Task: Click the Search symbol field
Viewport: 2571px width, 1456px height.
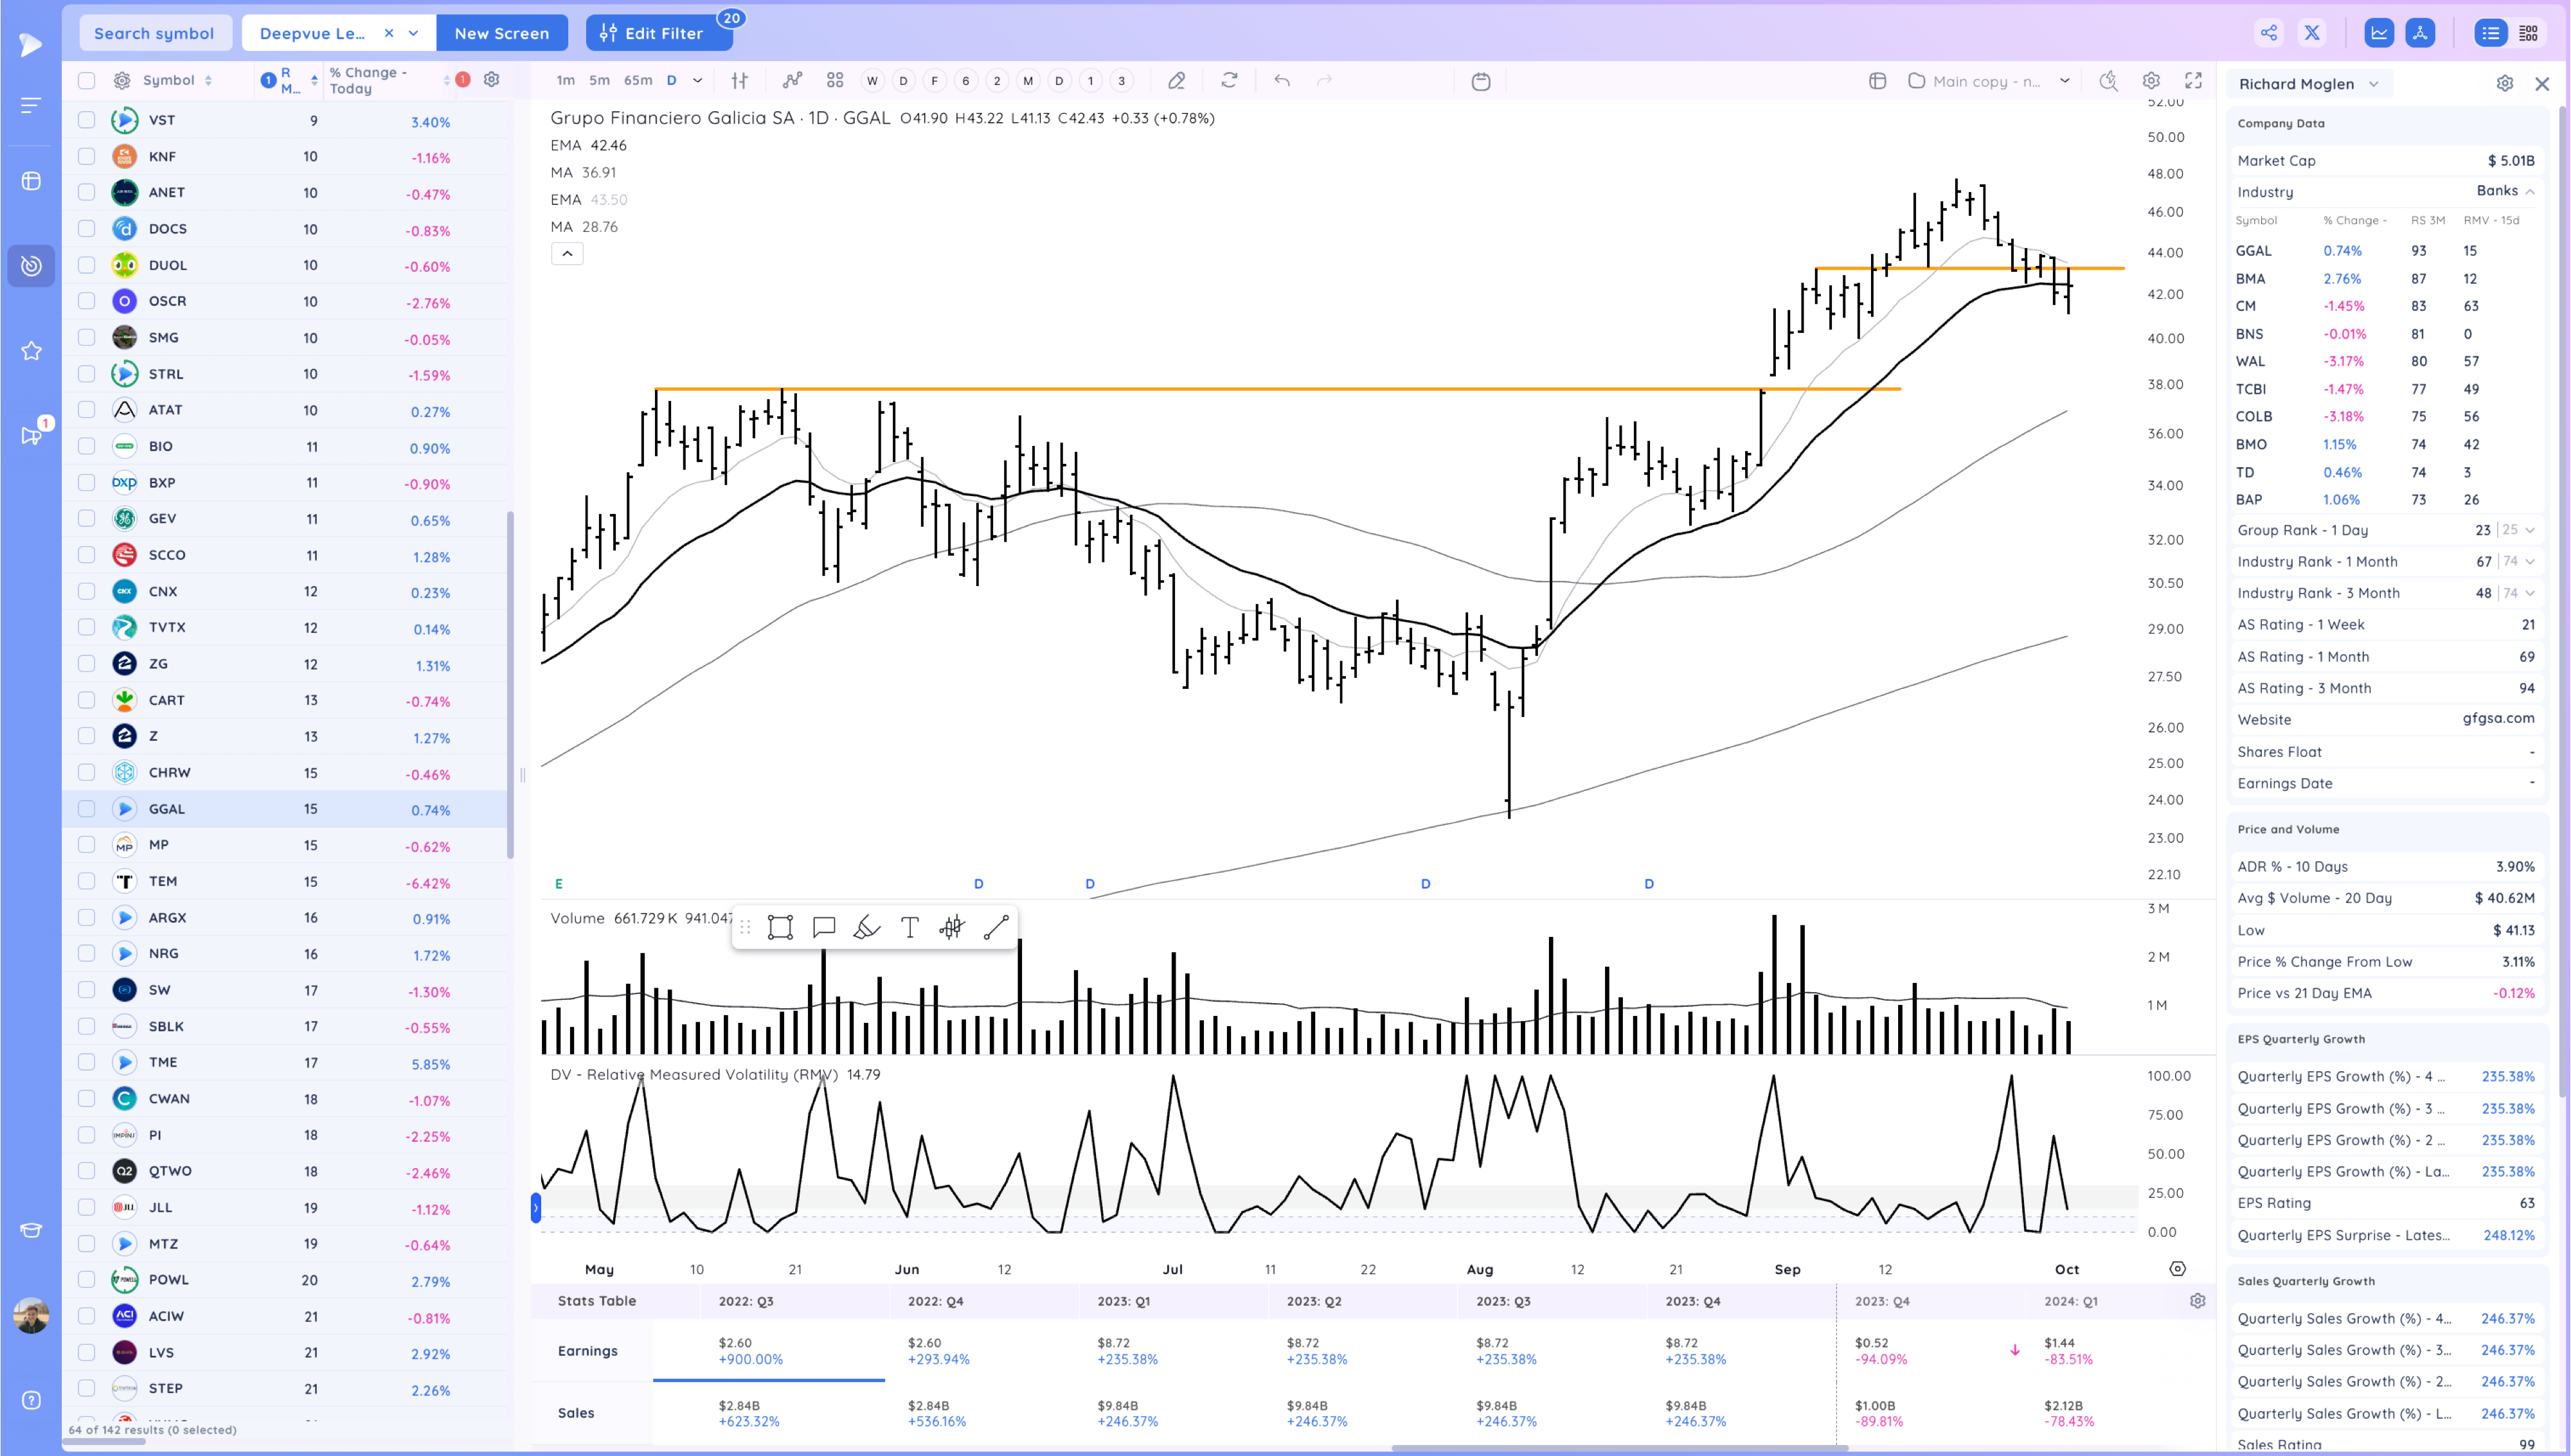Action: point(154,33)
